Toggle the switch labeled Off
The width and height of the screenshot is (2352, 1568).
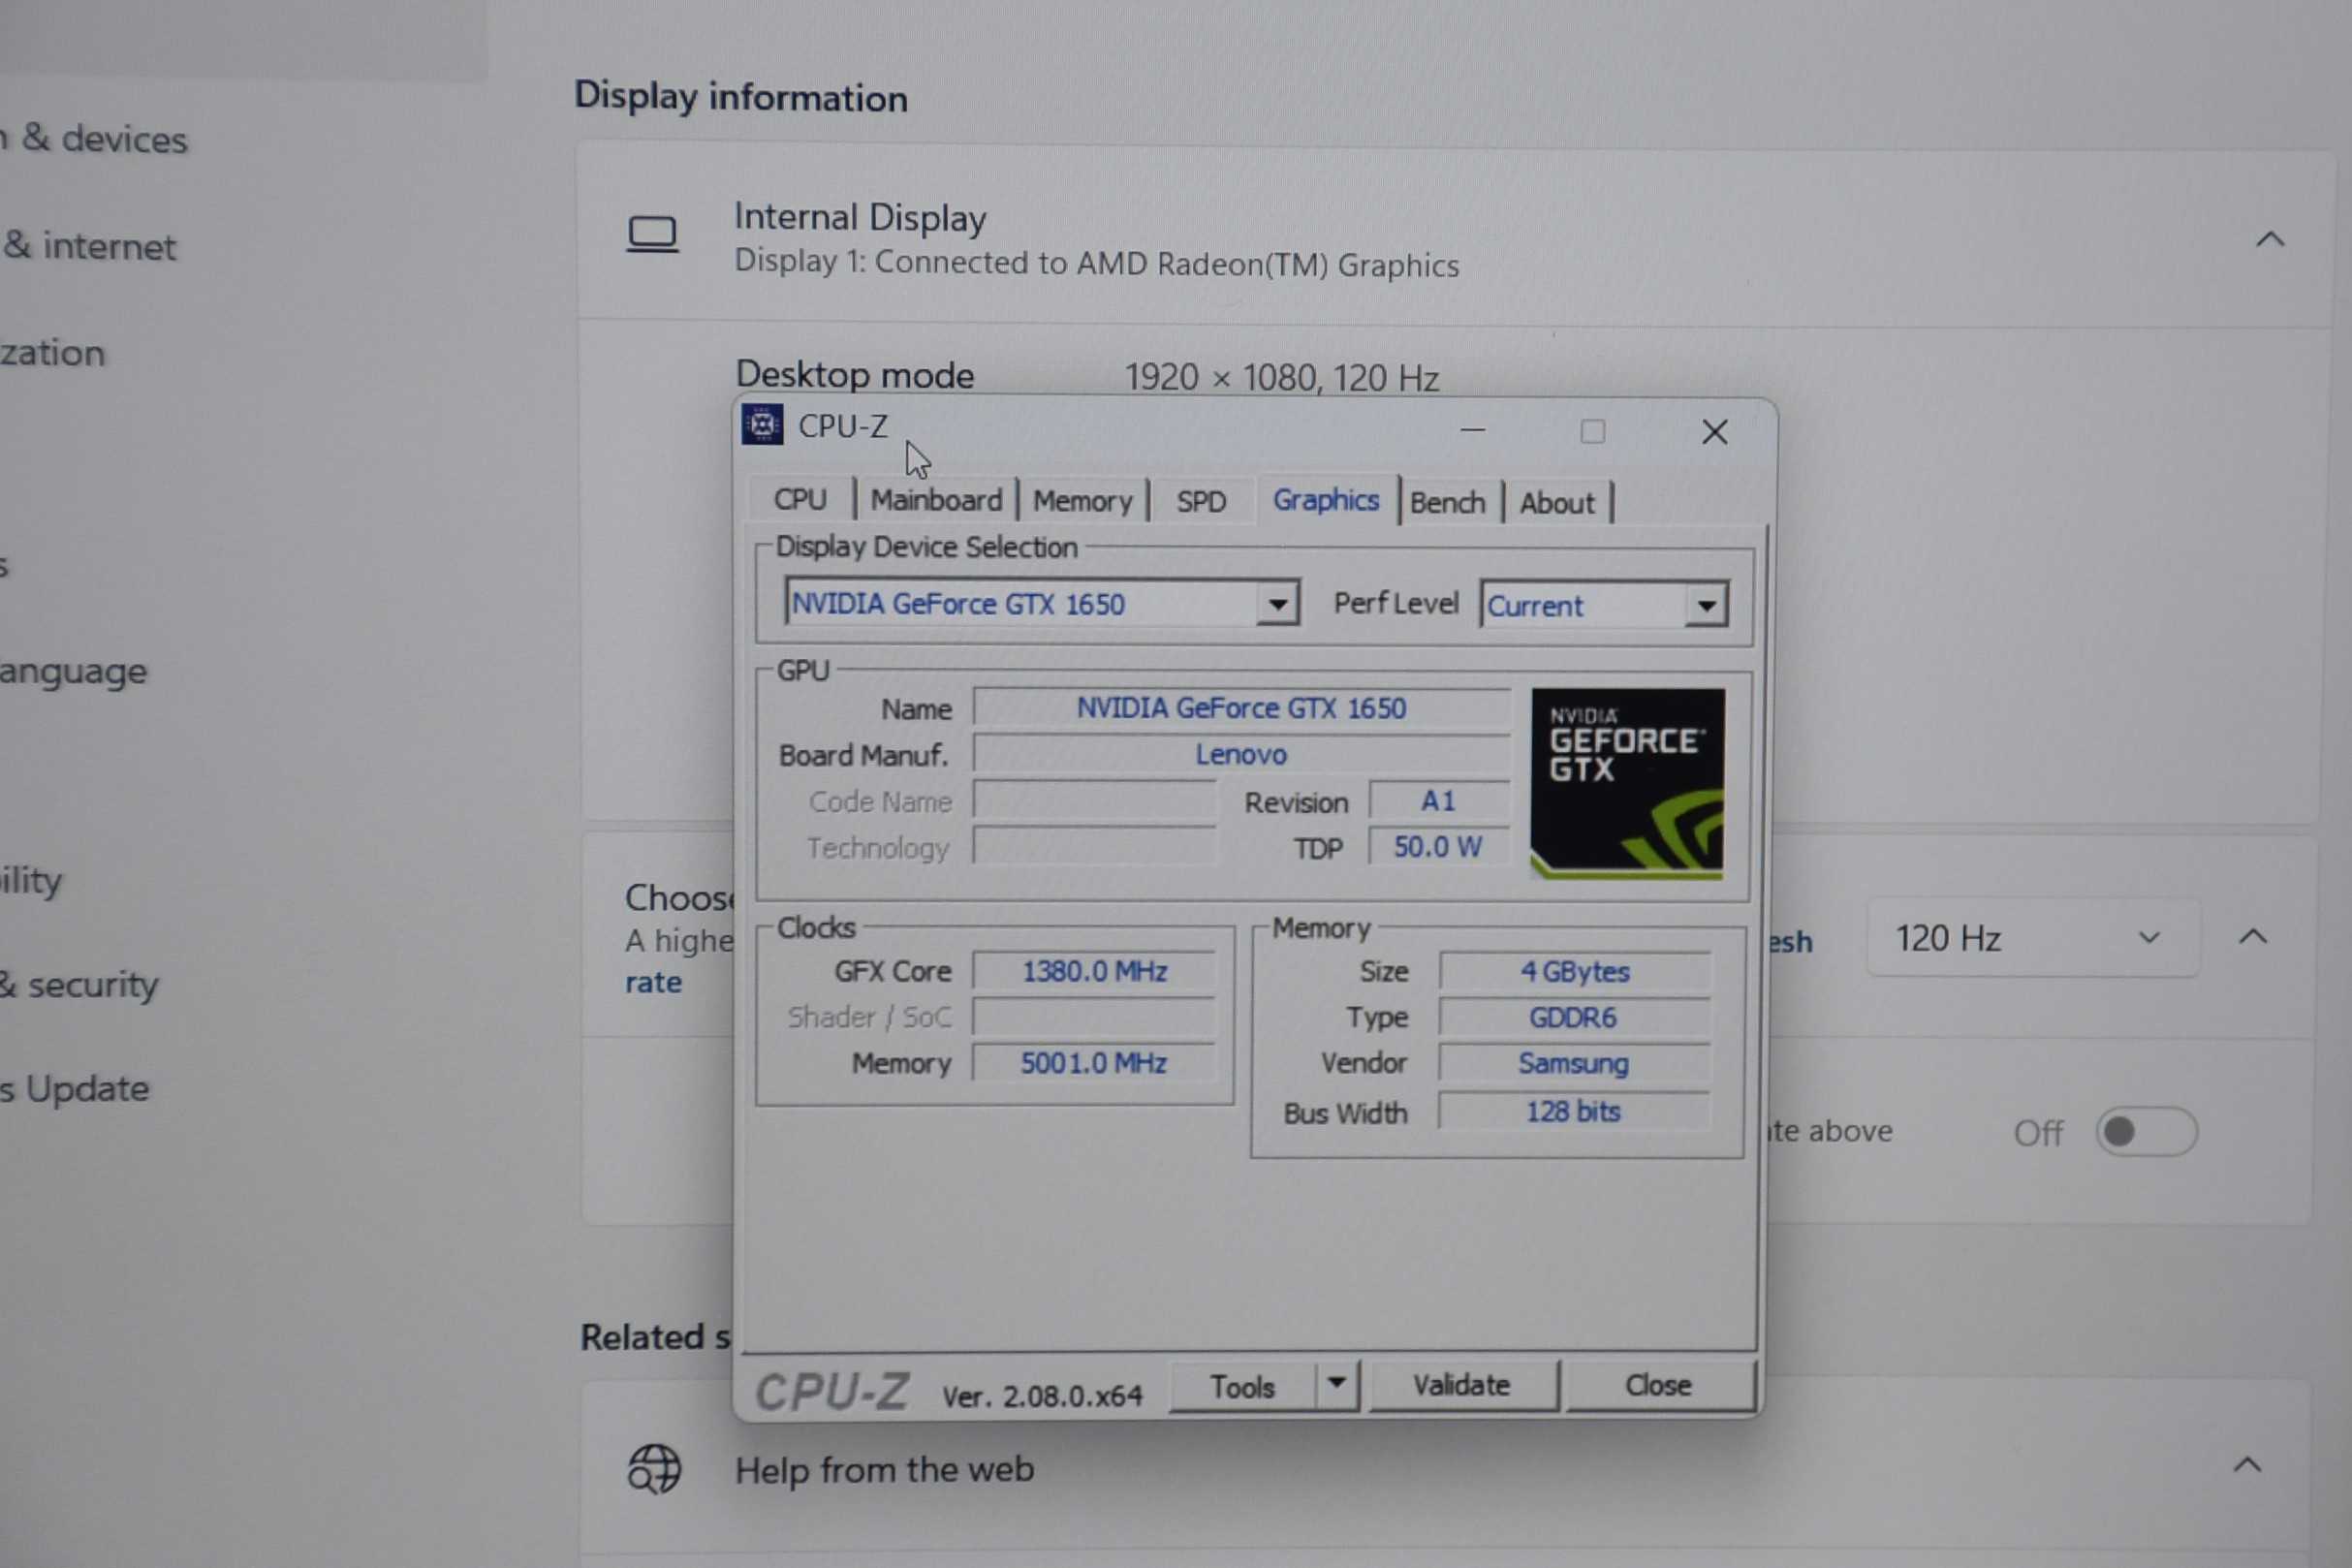pos(2145,1132)
